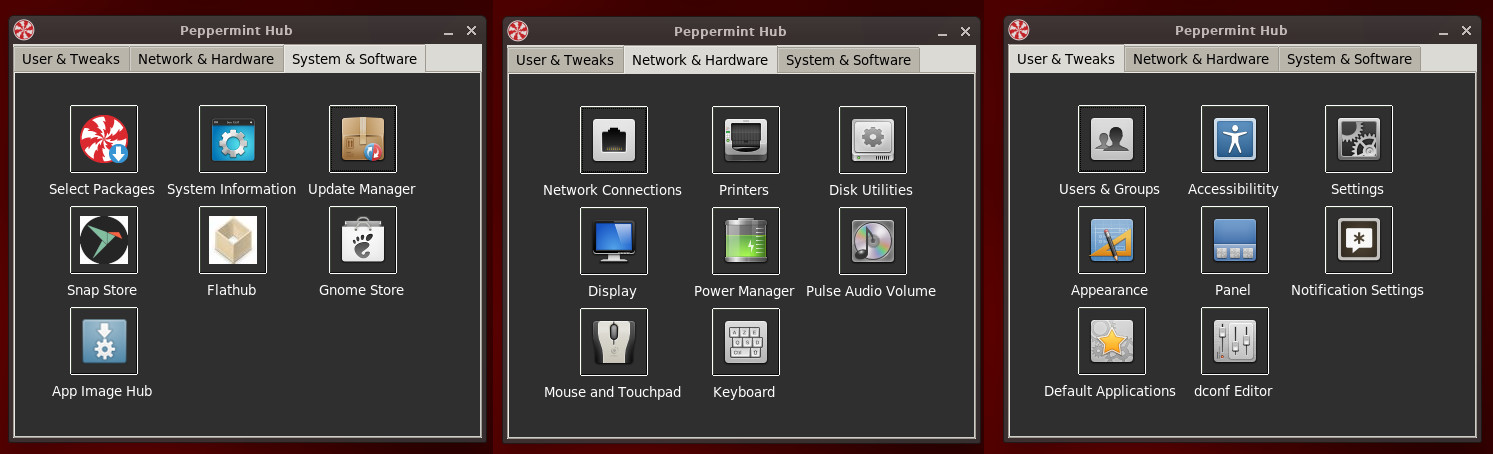Open the Display monitor icon
1493x454 pixels.
point(614,241)
